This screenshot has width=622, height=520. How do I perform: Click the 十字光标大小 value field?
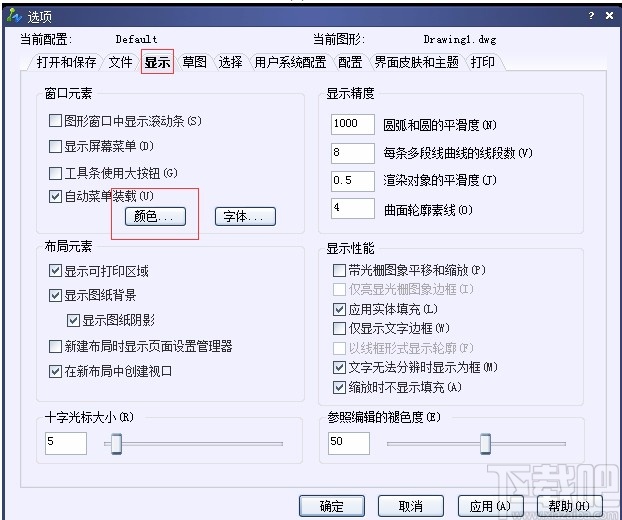(66, 443)
